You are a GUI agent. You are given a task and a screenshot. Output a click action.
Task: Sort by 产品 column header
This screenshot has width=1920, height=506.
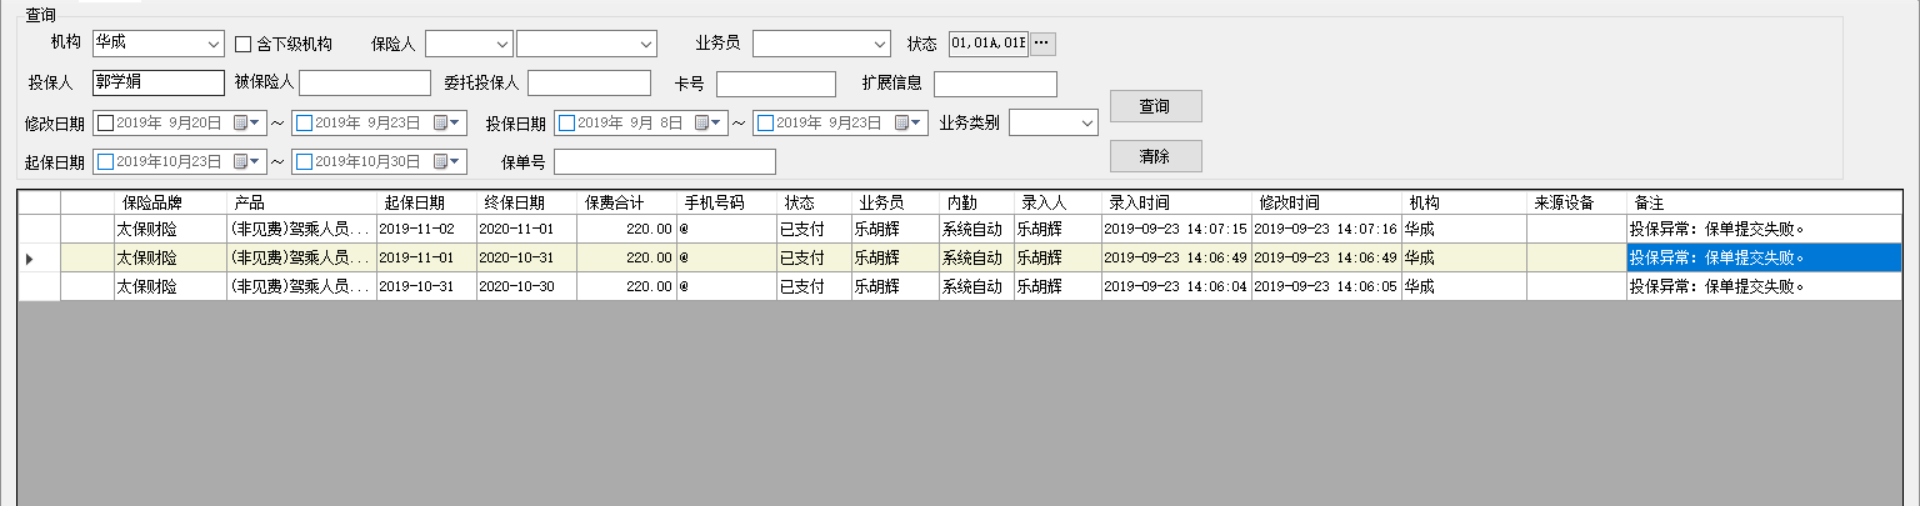301,203
